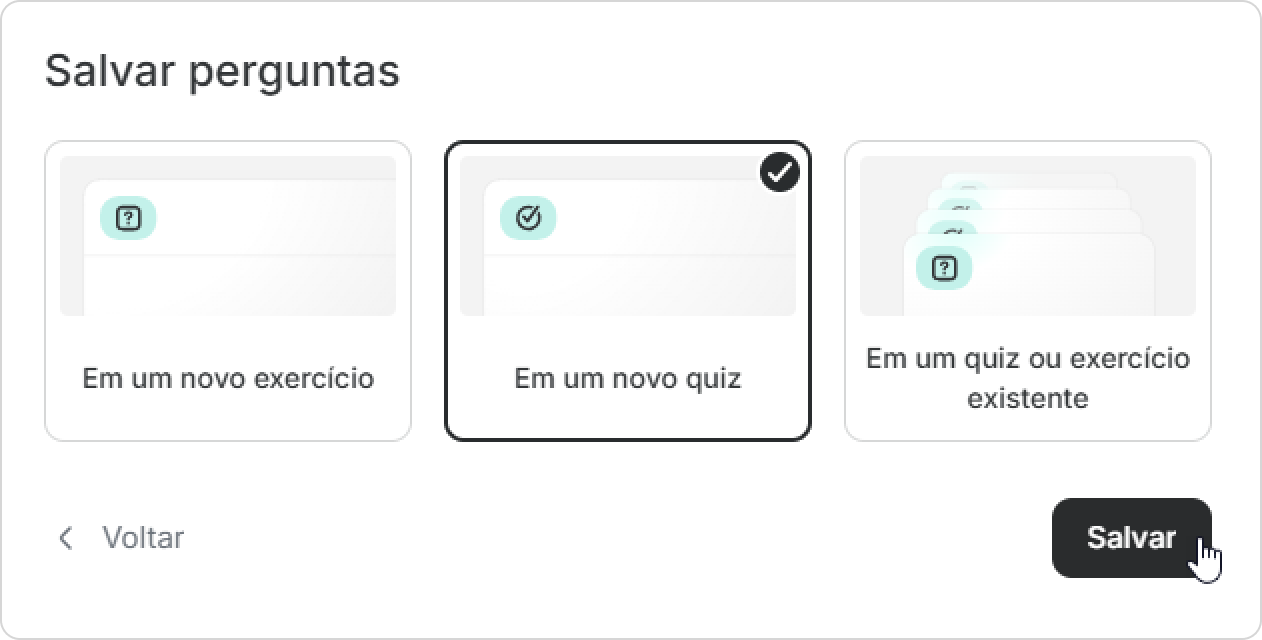Click the back chevron arrow beside Voltar
The width and height of the screenshot is (1262, 640).
coord(66,538)
